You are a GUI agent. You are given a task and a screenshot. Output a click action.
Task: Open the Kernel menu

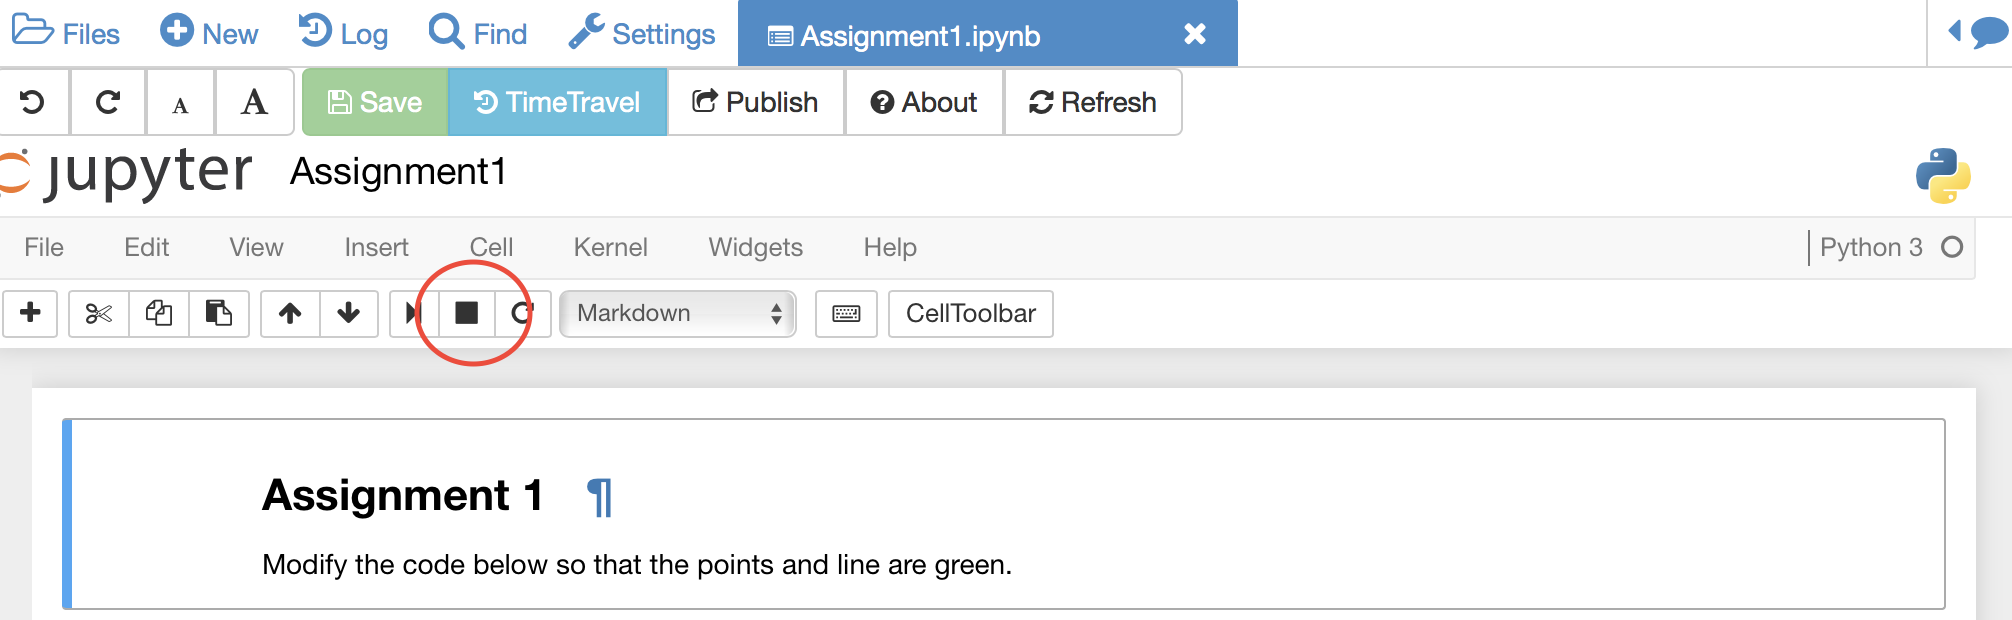pos(610,247)
